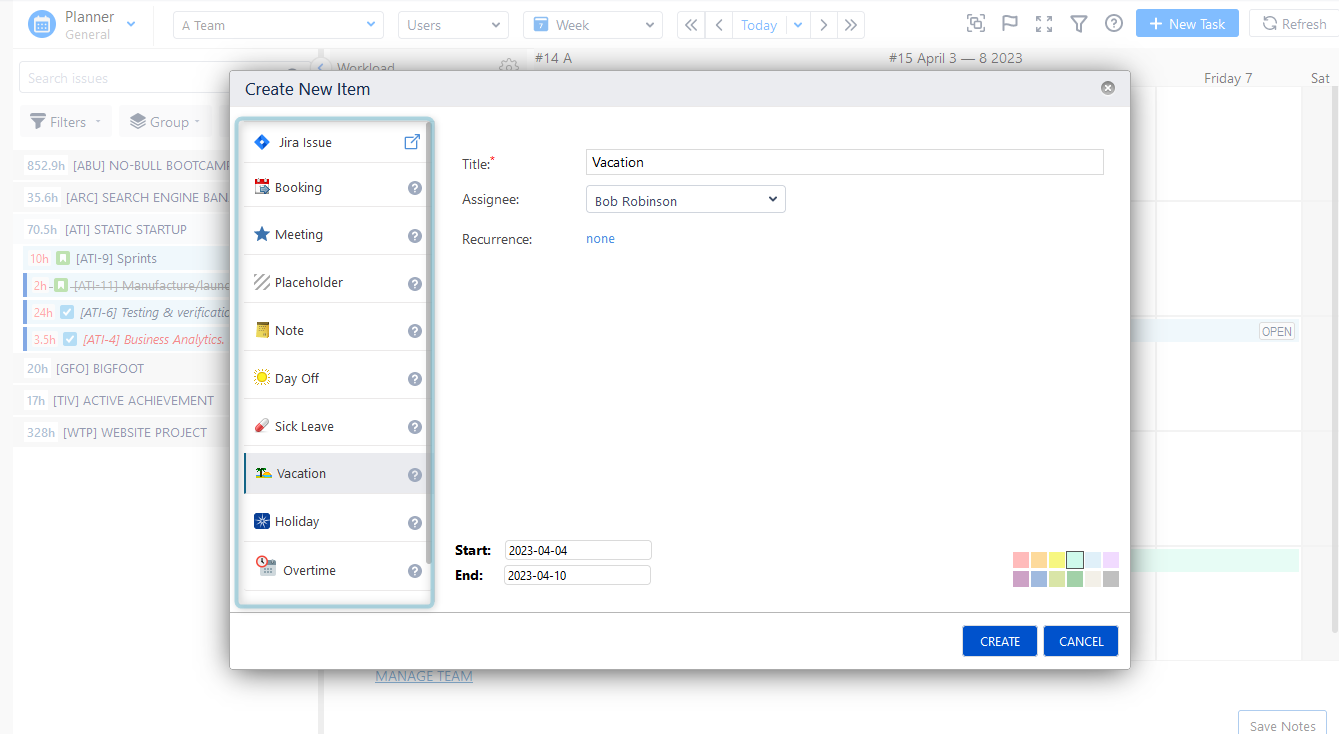Jump forward with double-right arrow
The image size is (1339, 734).
(x=851, y=25)
